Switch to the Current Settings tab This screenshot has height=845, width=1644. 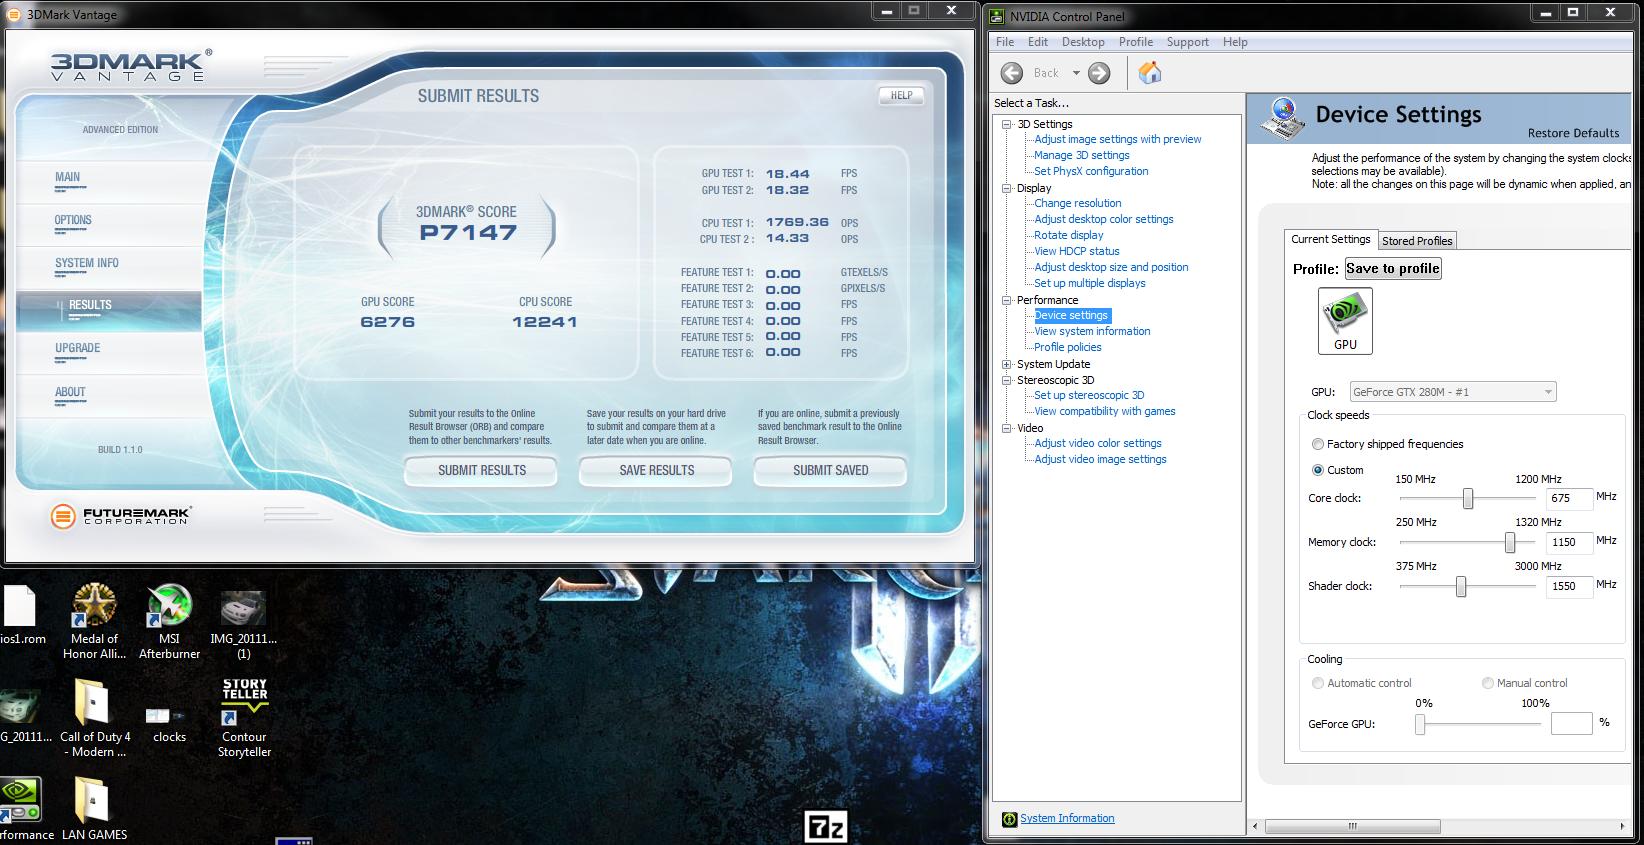coord(1330,240)
